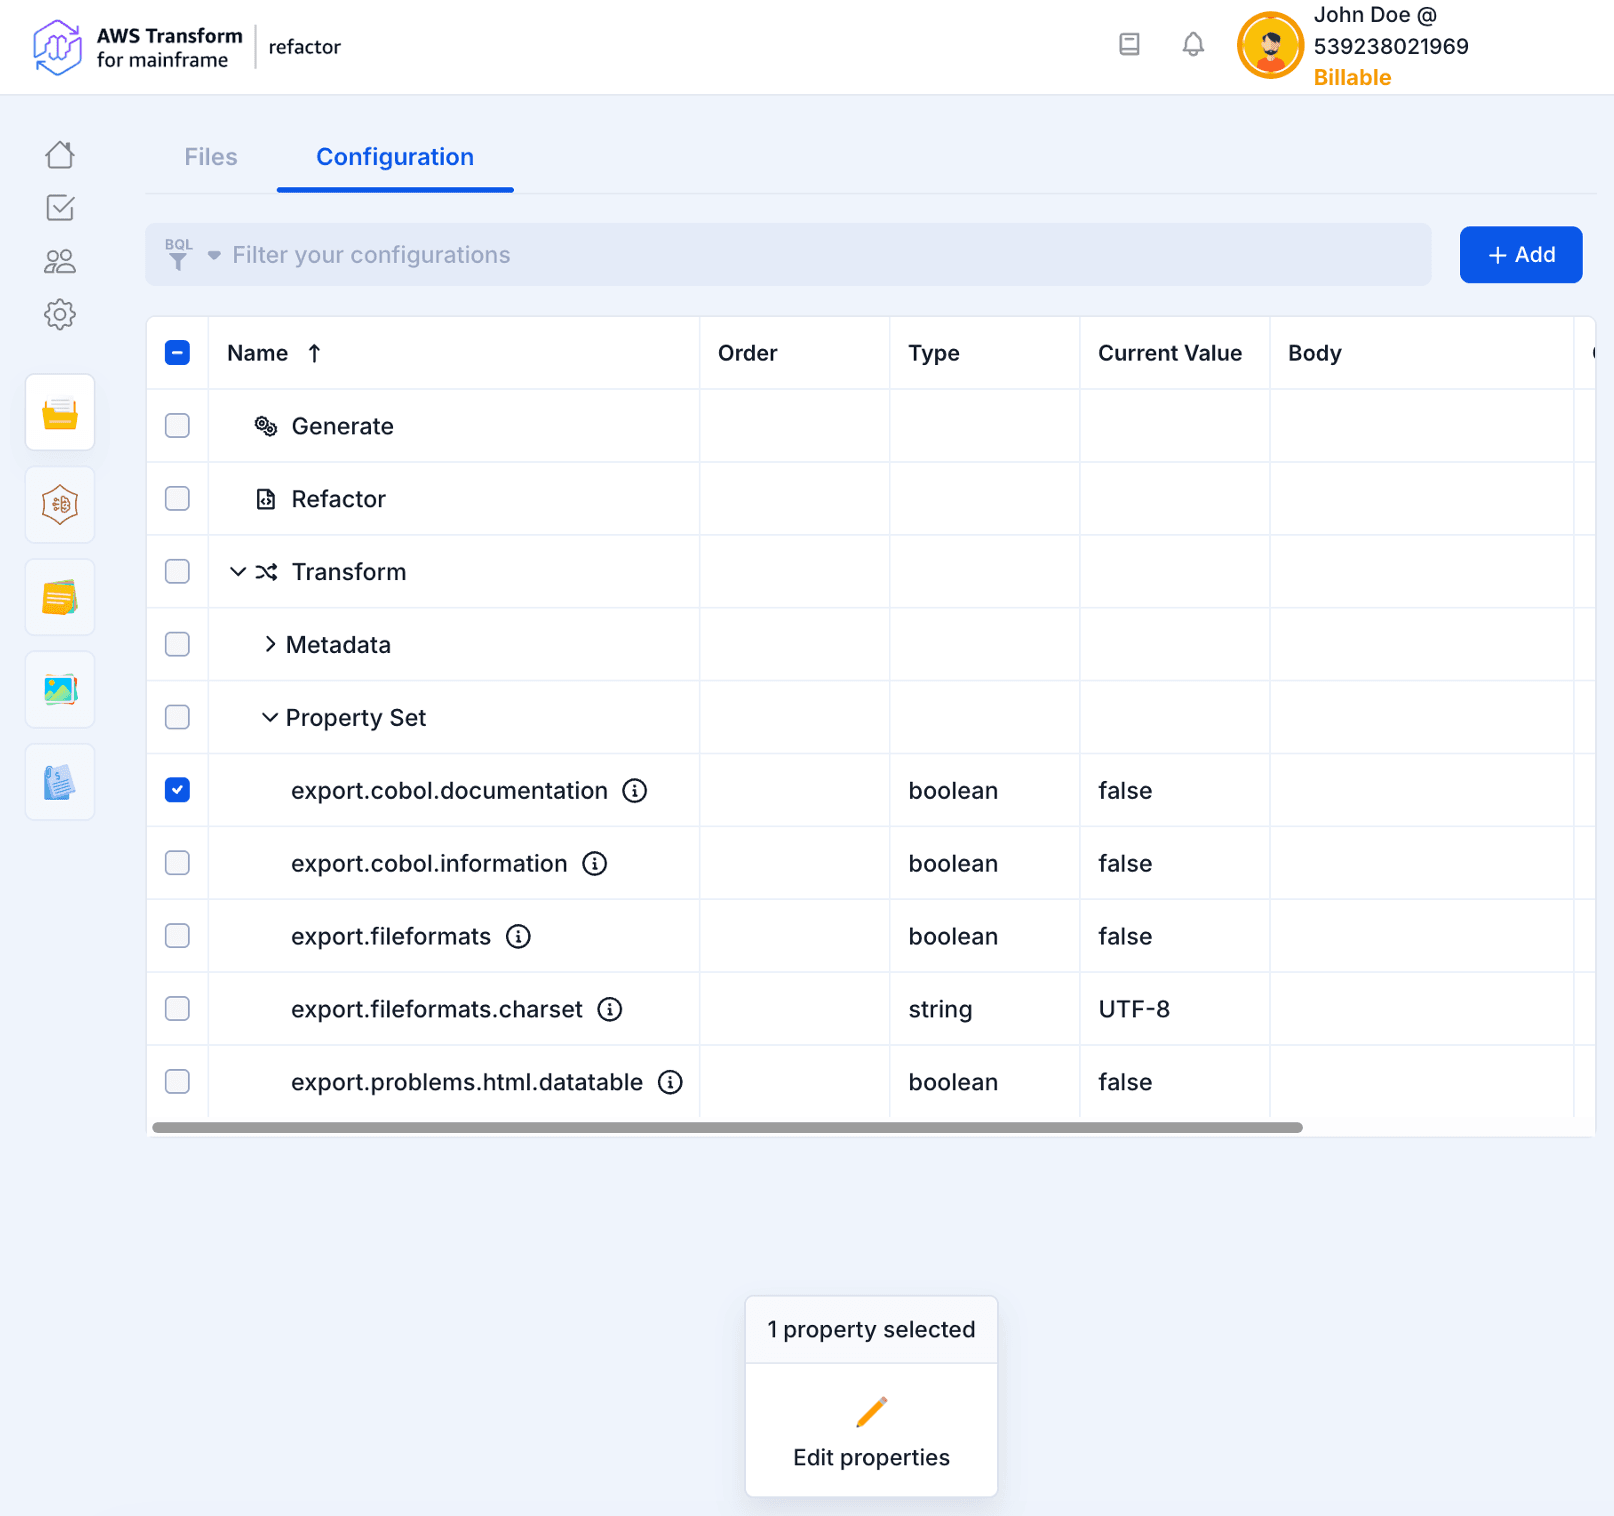
Task: Switch to the Files tab
Action: pyautogui.click(x=211, y=157)
